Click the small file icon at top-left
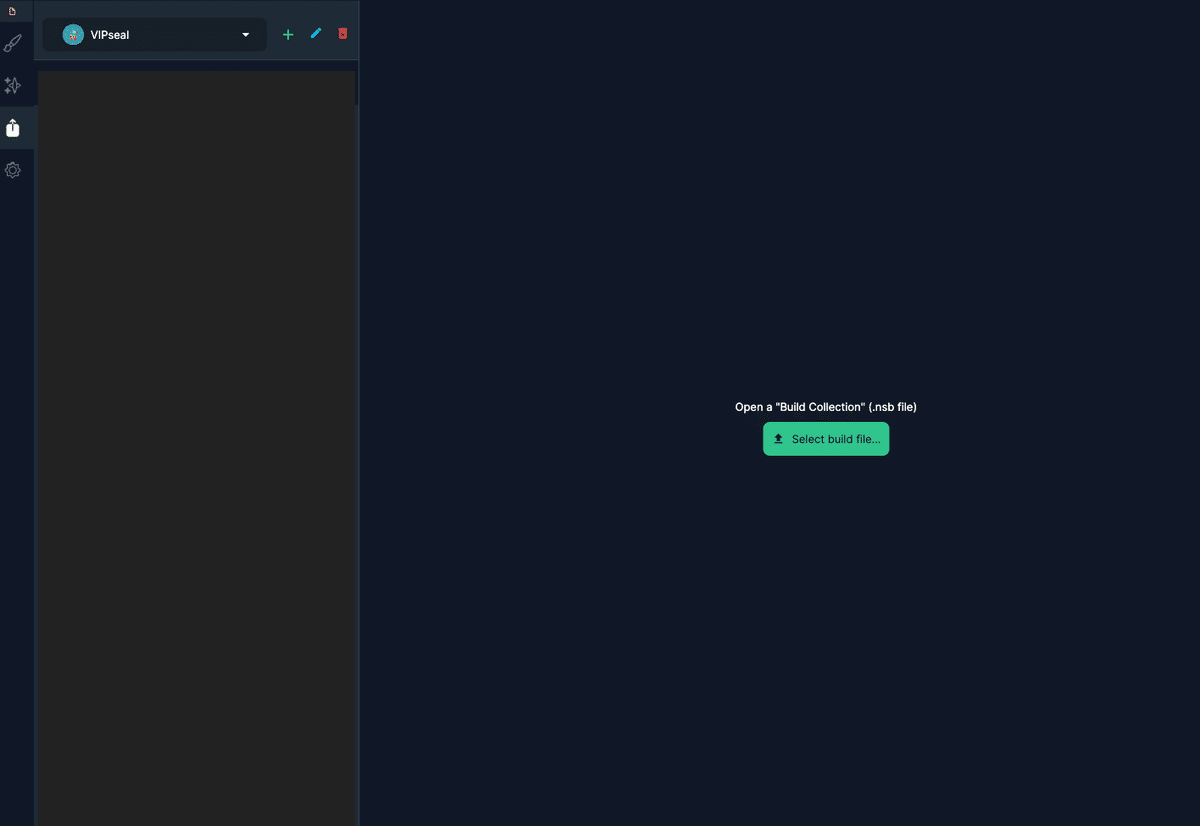The width and height of the screenshot is (1200, 826). [x=12, y=11]
